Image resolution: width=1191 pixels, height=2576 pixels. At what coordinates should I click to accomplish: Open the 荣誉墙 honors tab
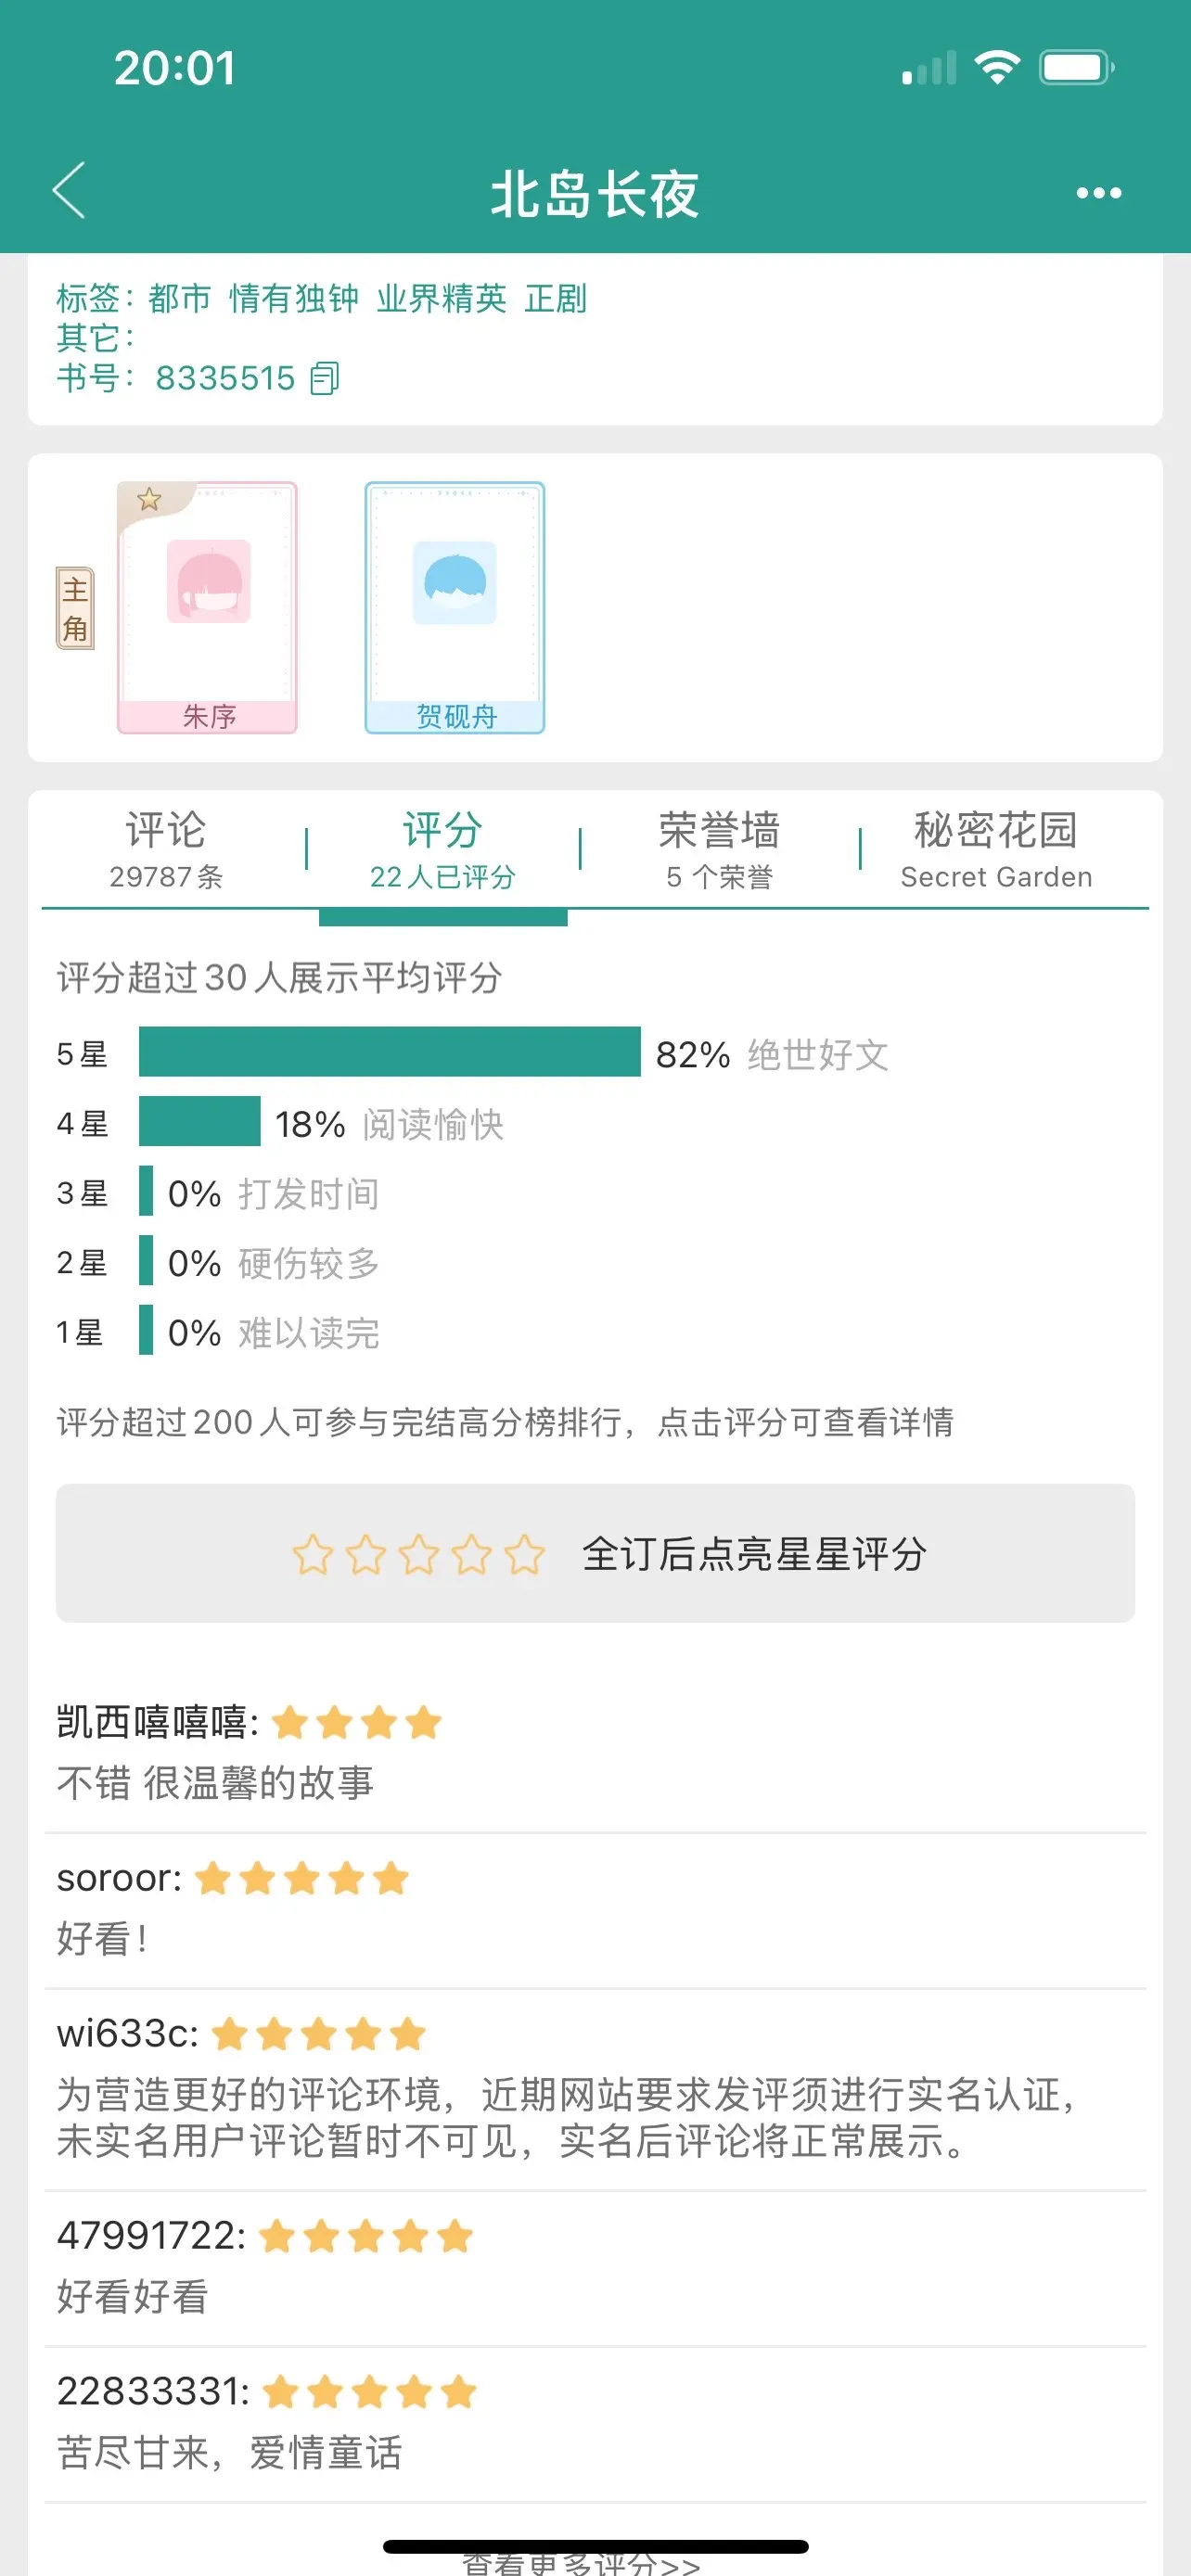(x=719, y=850)
